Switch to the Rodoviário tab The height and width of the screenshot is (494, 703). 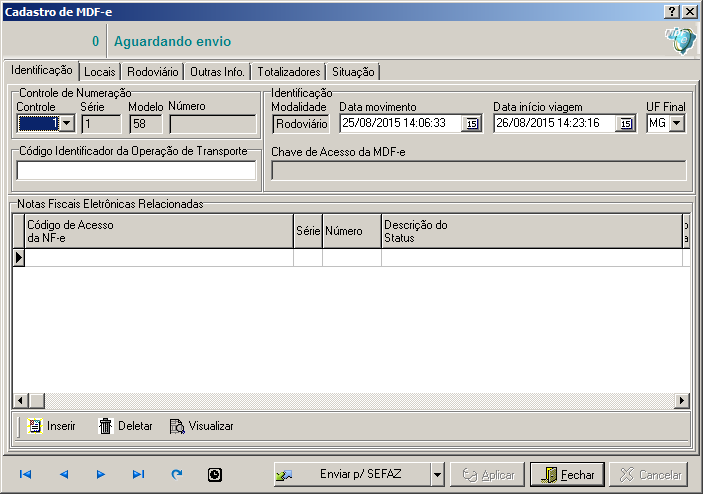click(x=153, y=72)
